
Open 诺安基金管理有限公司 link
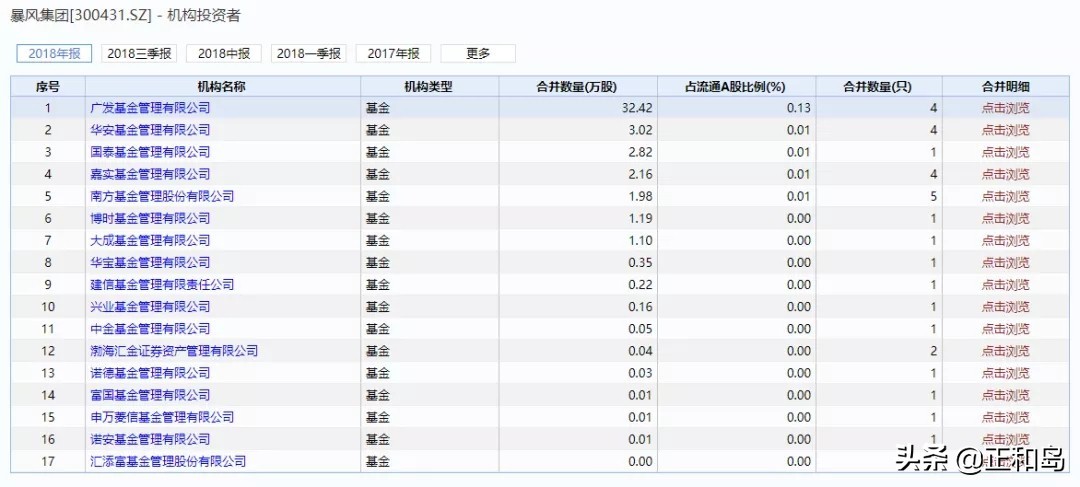pos(150,439)
